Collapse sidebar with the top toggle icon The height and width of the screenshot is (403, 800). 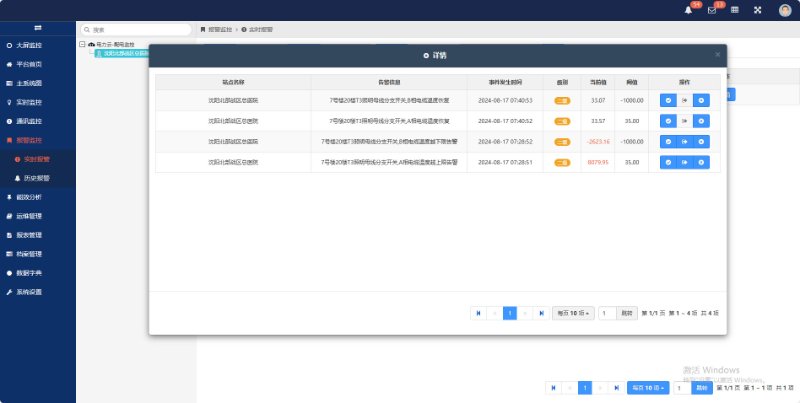pos(37,28)
